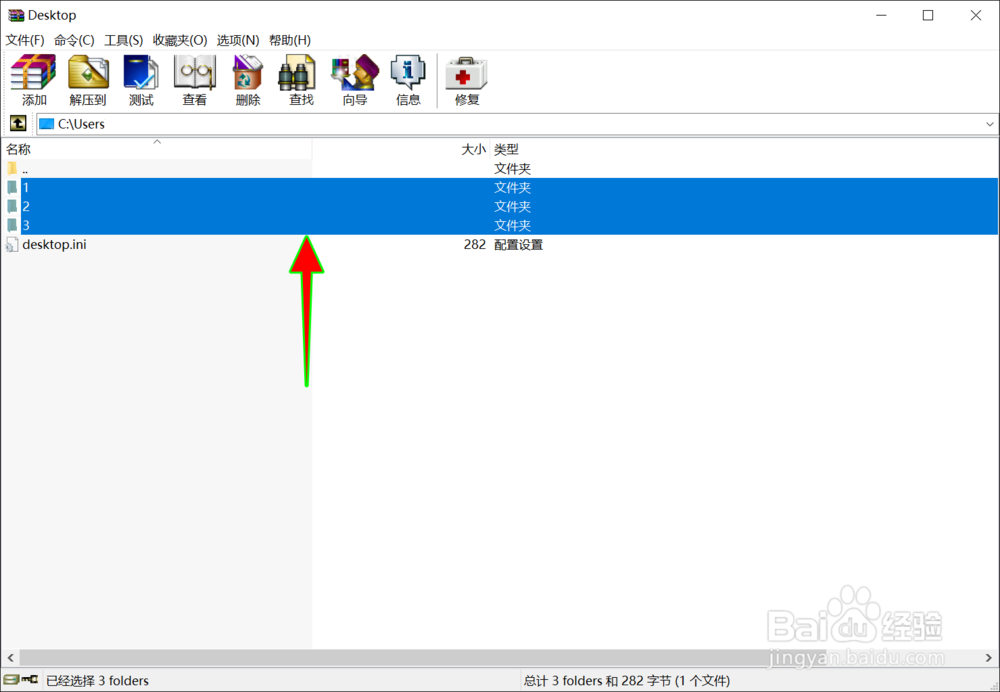Open the C:\Users address bar dropdown
1000x692 pixels.
(x=989, y=123)
